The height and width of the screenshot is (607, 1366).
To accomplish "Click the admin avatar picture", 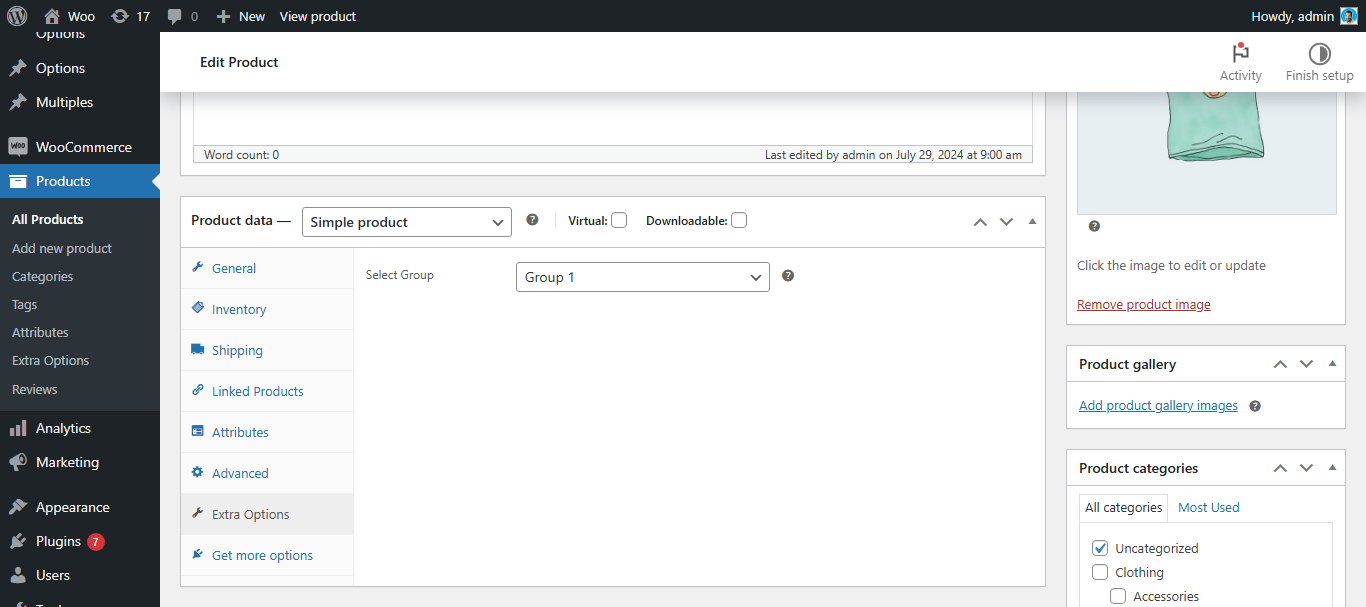I will (1349, 16).
